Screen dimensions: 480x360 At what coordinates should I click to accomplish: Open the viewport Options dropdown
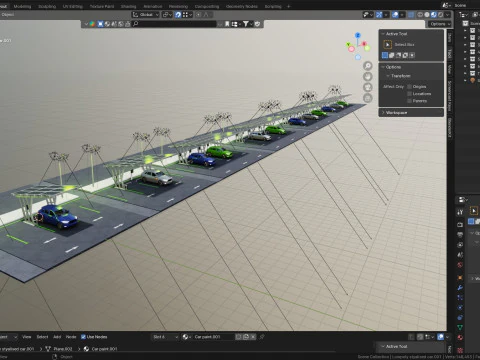click(x=440, y=24)
